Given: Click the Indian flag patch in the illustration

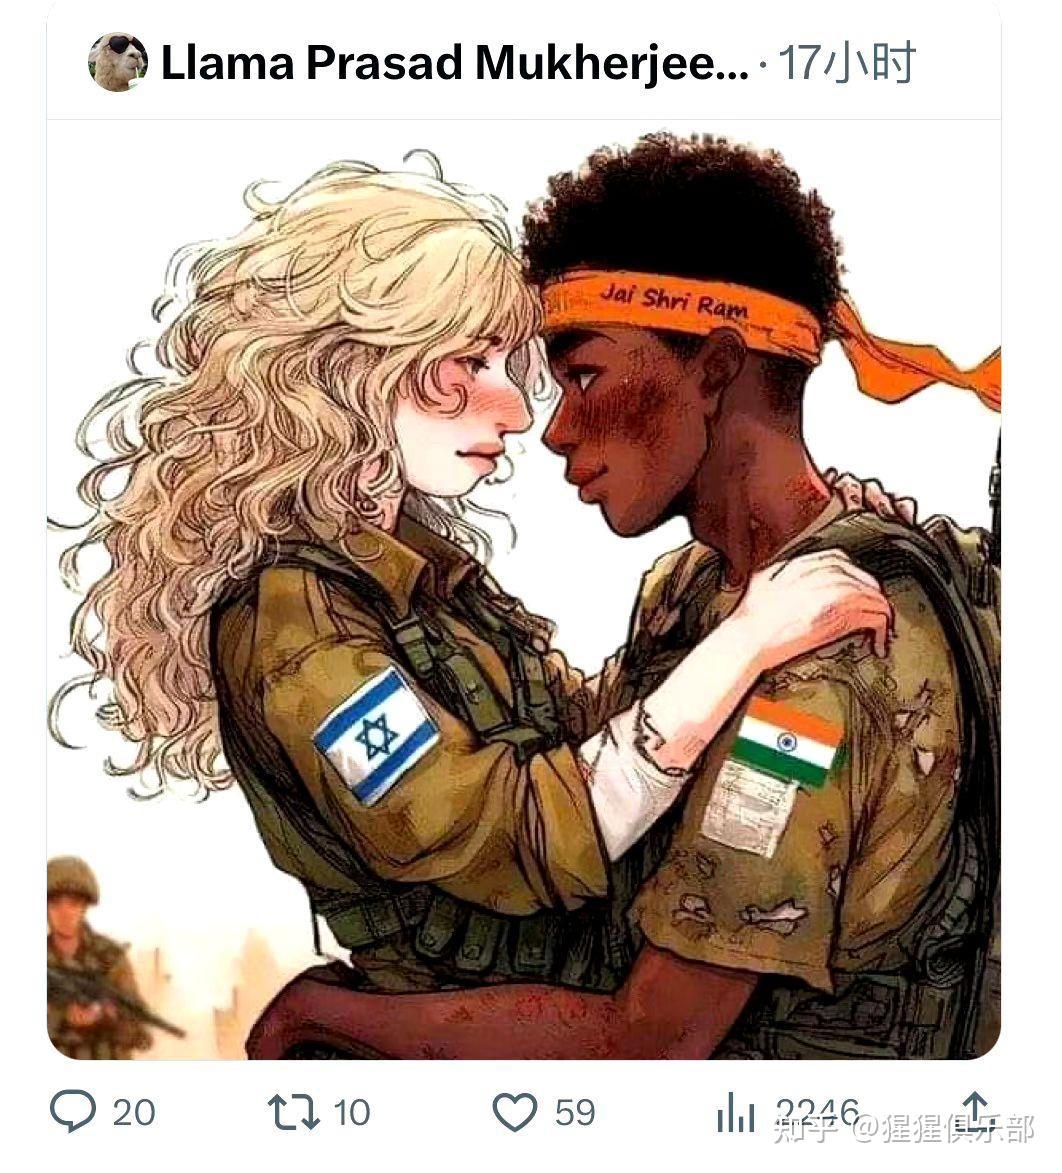Looking at the screenshot, I should [x=787, y=743].
